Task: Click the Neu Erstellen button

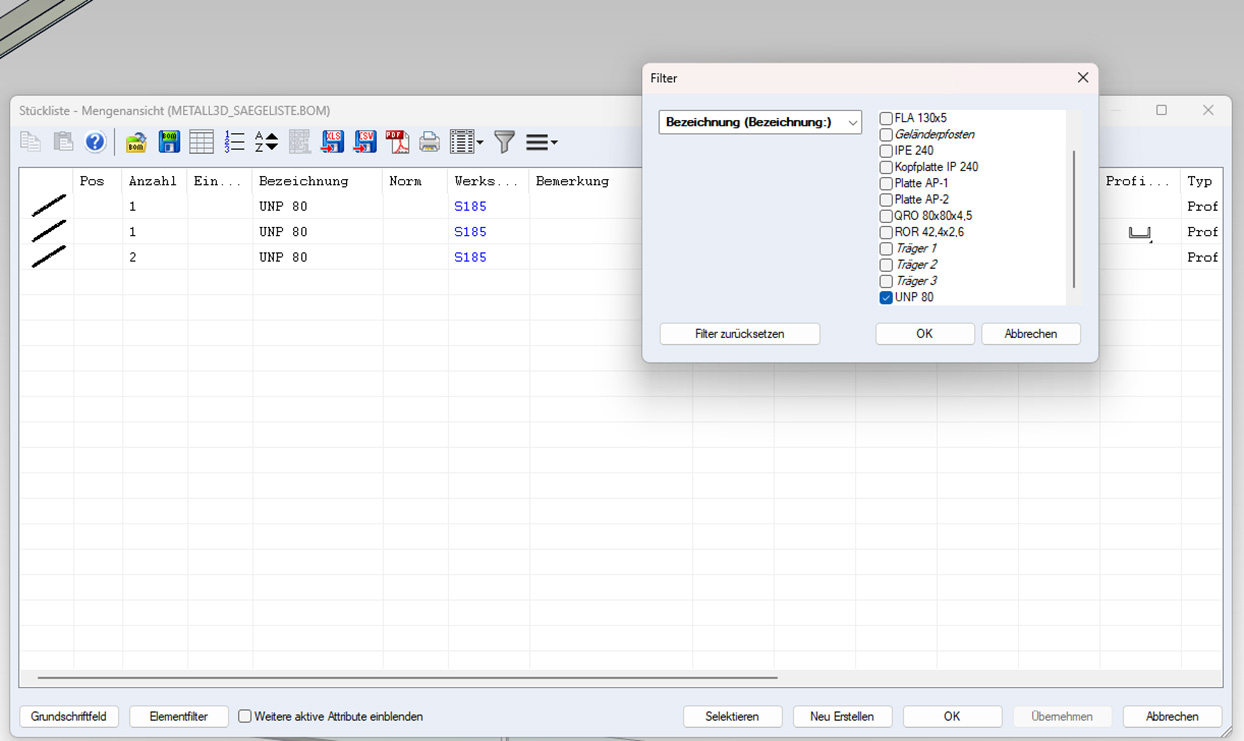Action: click(x=842, y=716)
